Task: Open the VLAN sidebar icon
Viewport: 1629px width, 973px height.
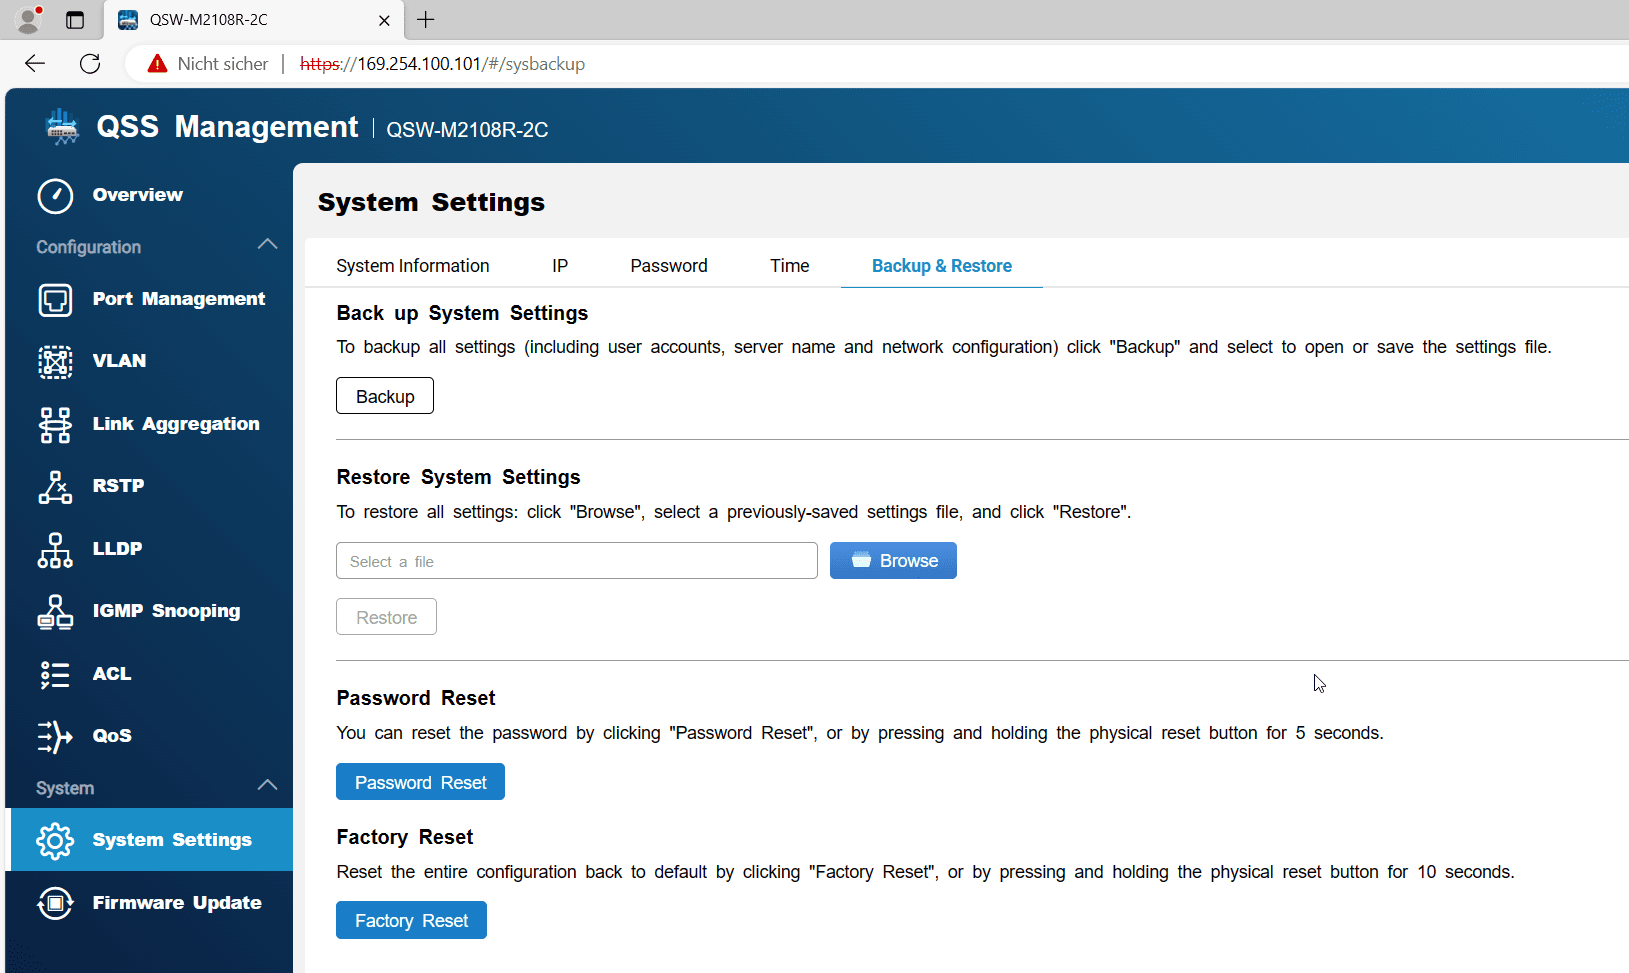Action: [55, 362]
